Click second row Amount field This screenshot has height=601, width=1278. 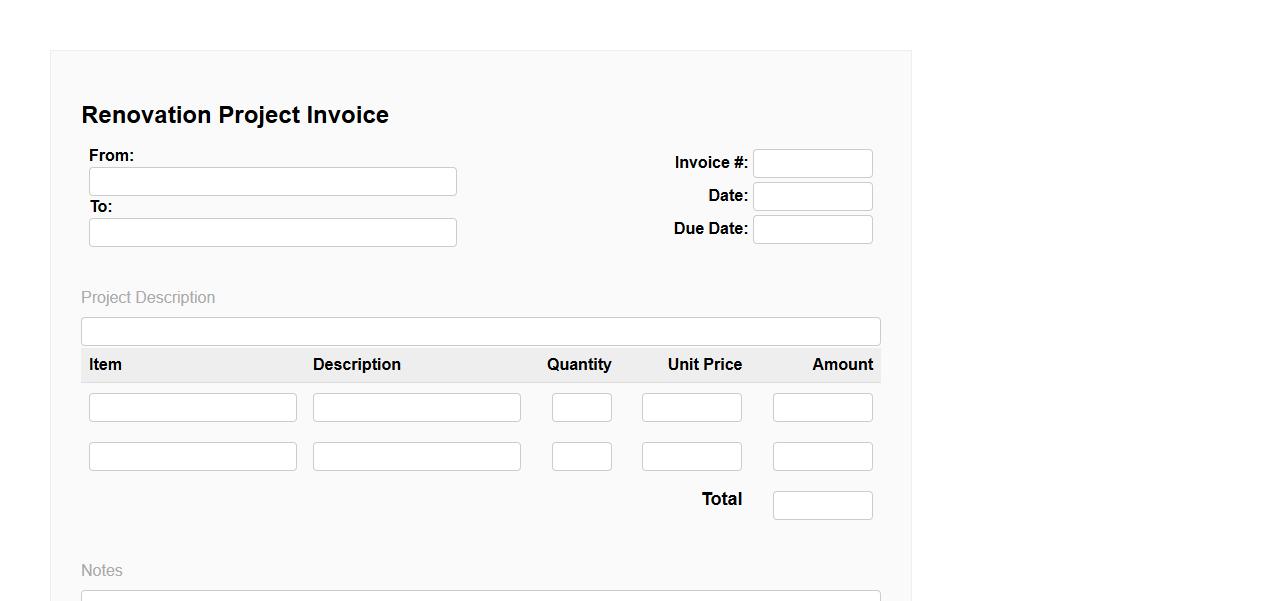(822, 457)
